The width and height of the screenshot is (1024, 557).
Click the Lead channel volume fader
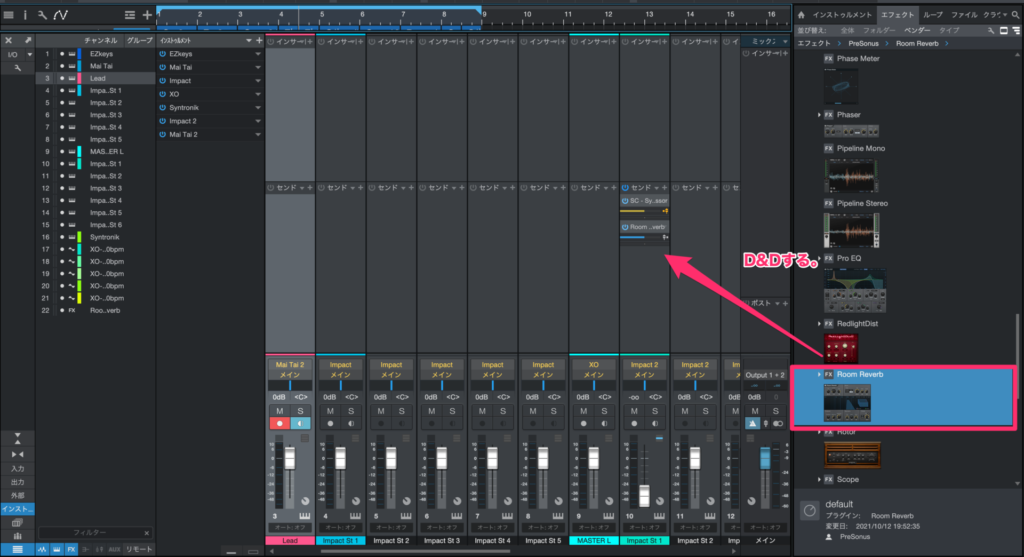290,458
